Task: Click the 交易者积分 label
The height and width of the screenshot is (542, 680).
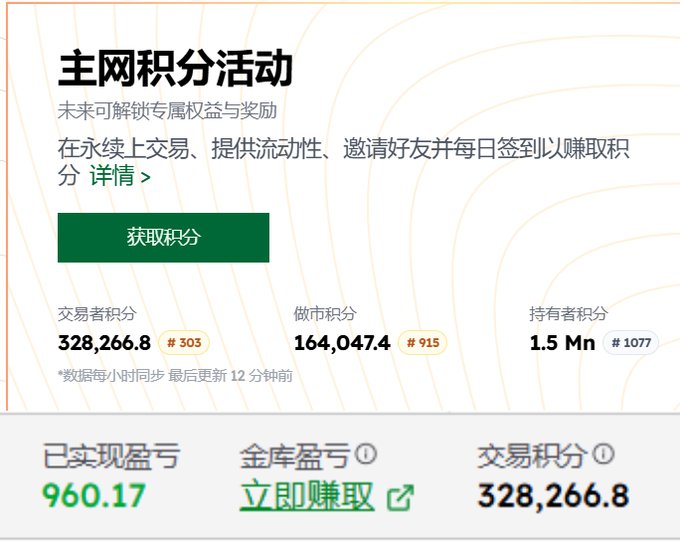Action: click(x=97, y=314)
